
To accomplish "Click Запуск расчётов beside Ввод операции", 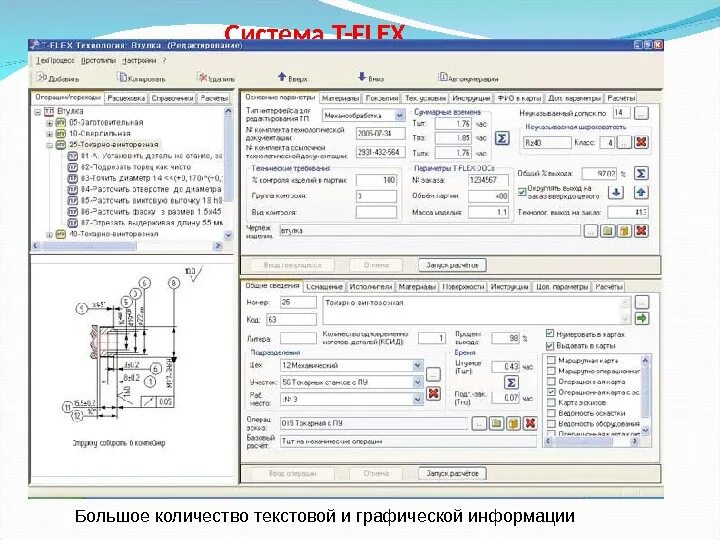I will point(452,473).
